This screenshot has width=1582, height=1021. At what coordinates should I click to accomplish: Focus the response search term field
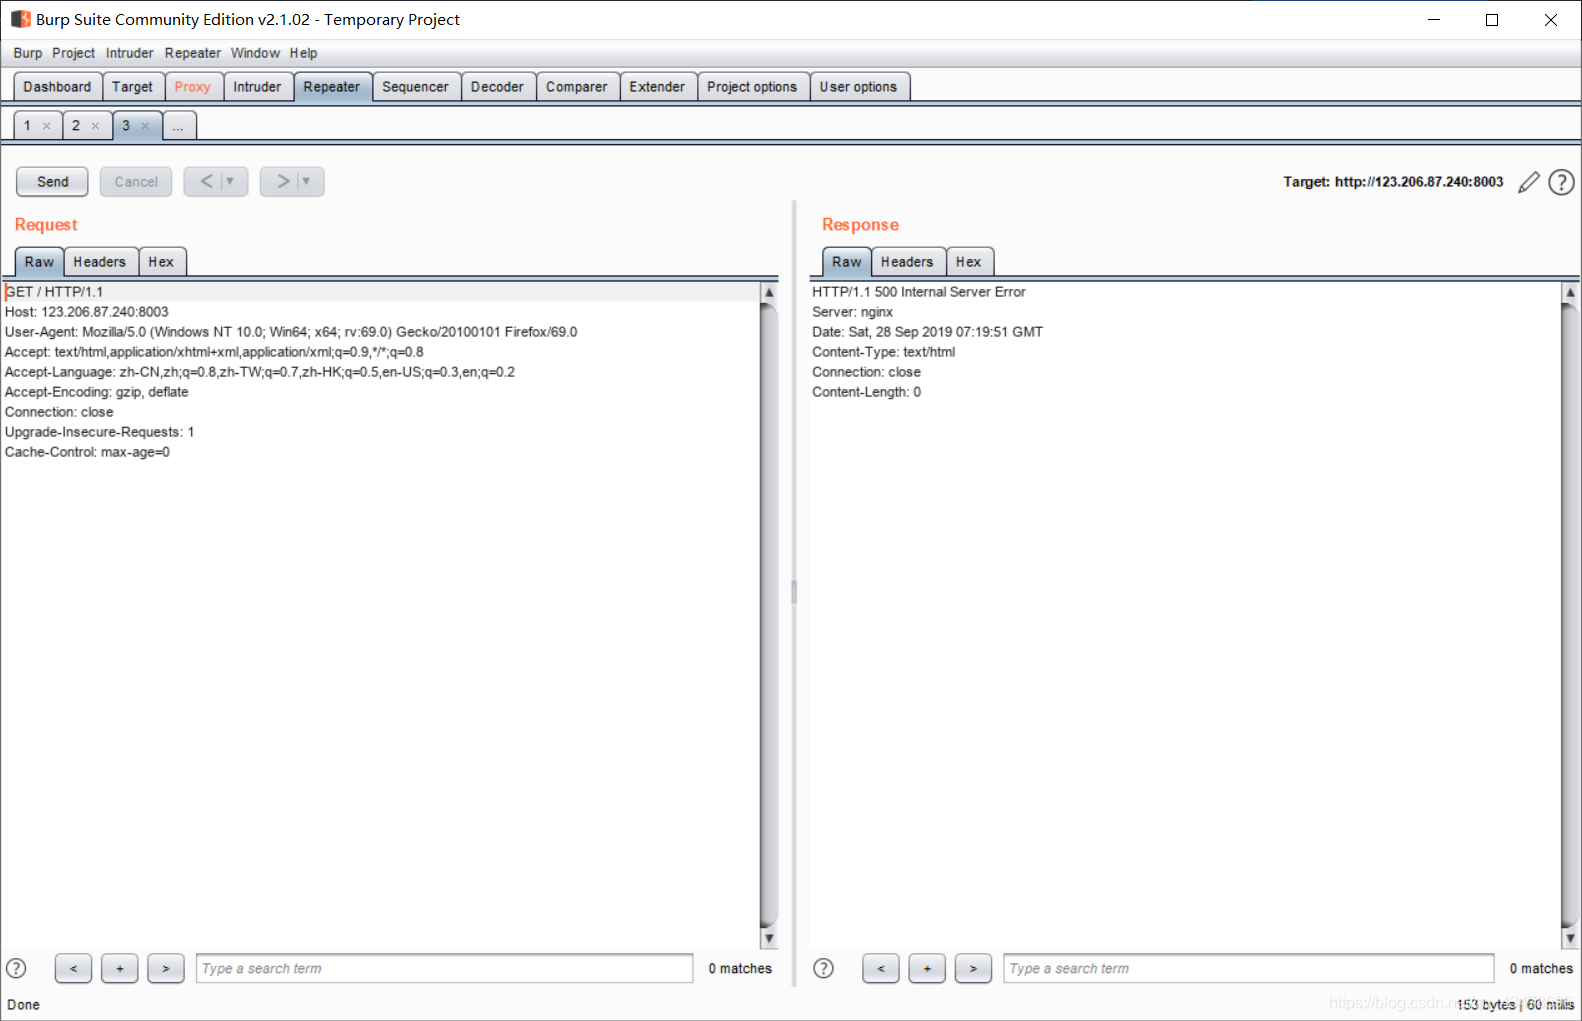(1249, 968)
